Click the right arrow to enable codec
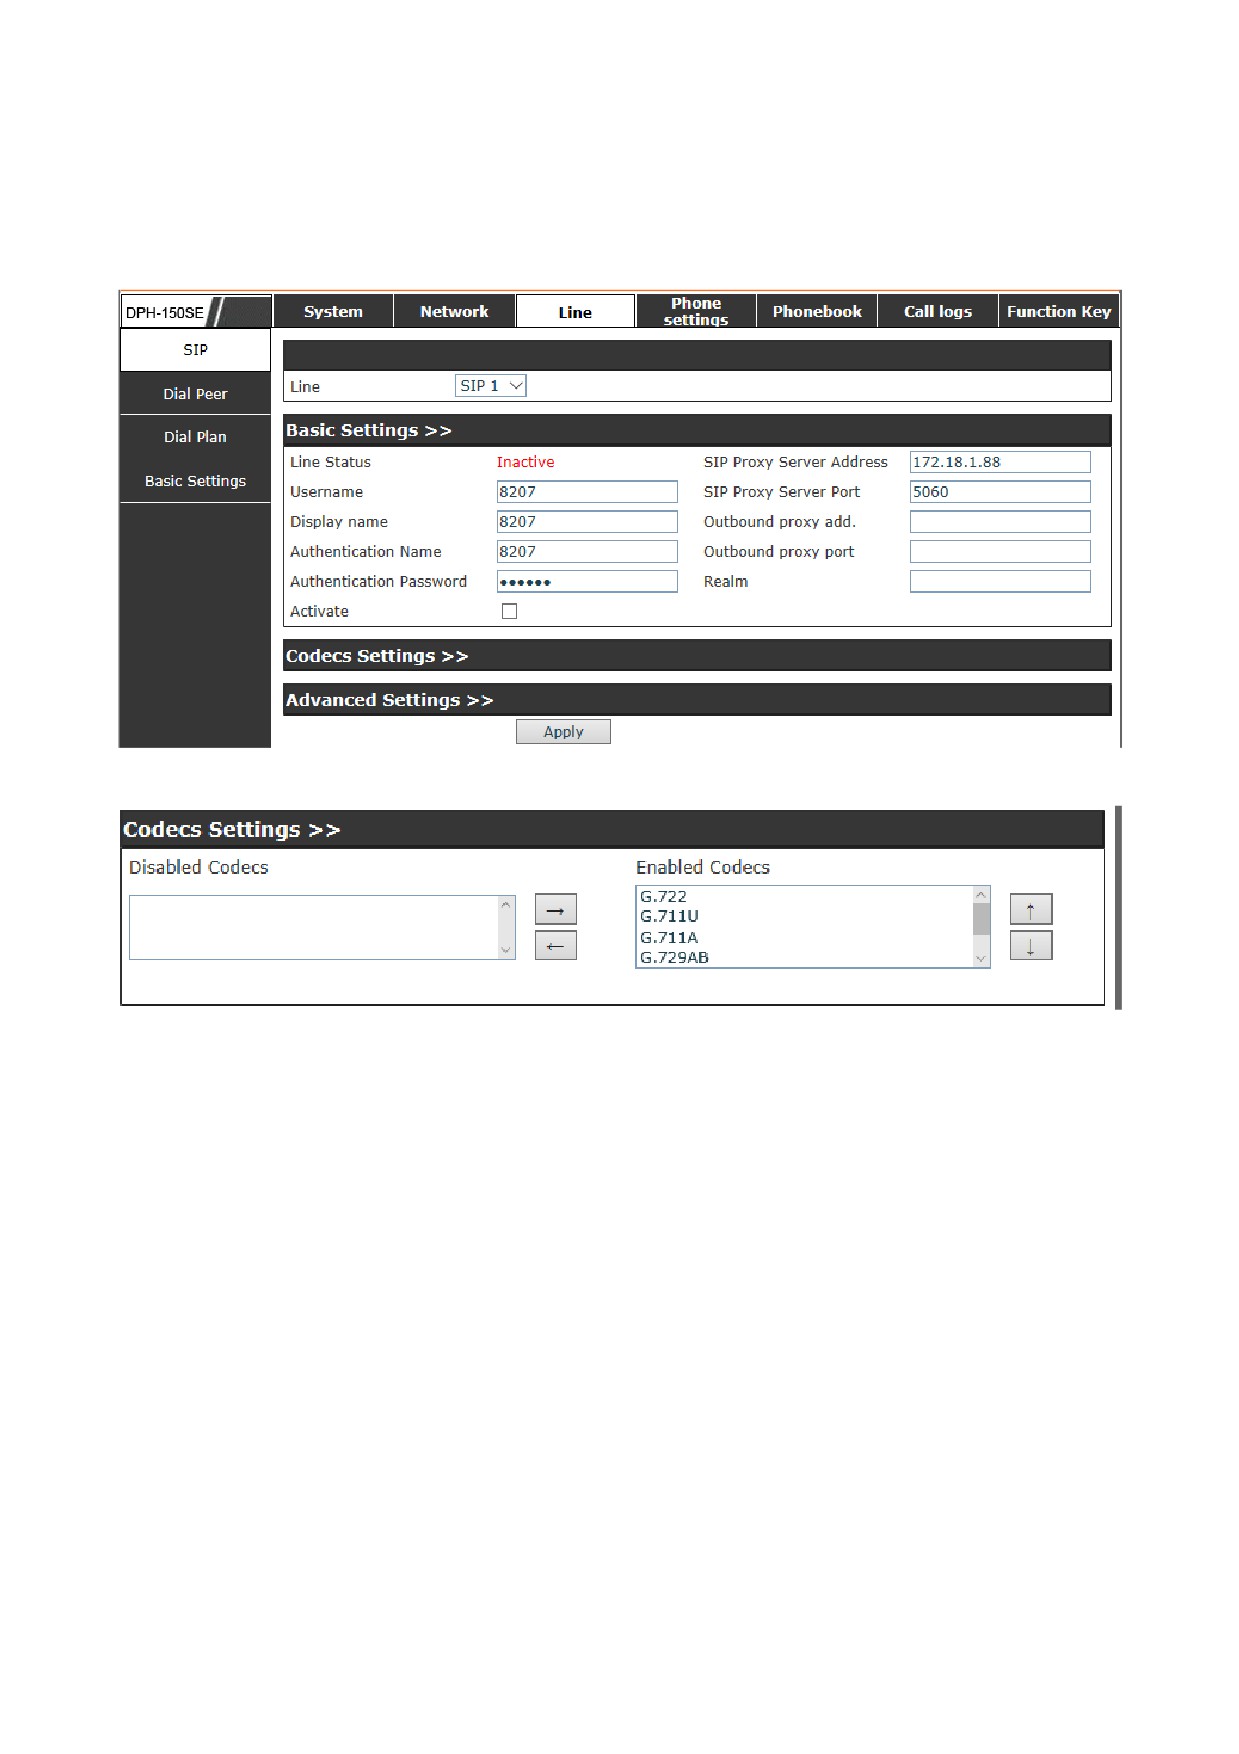 tap(555, 909)
